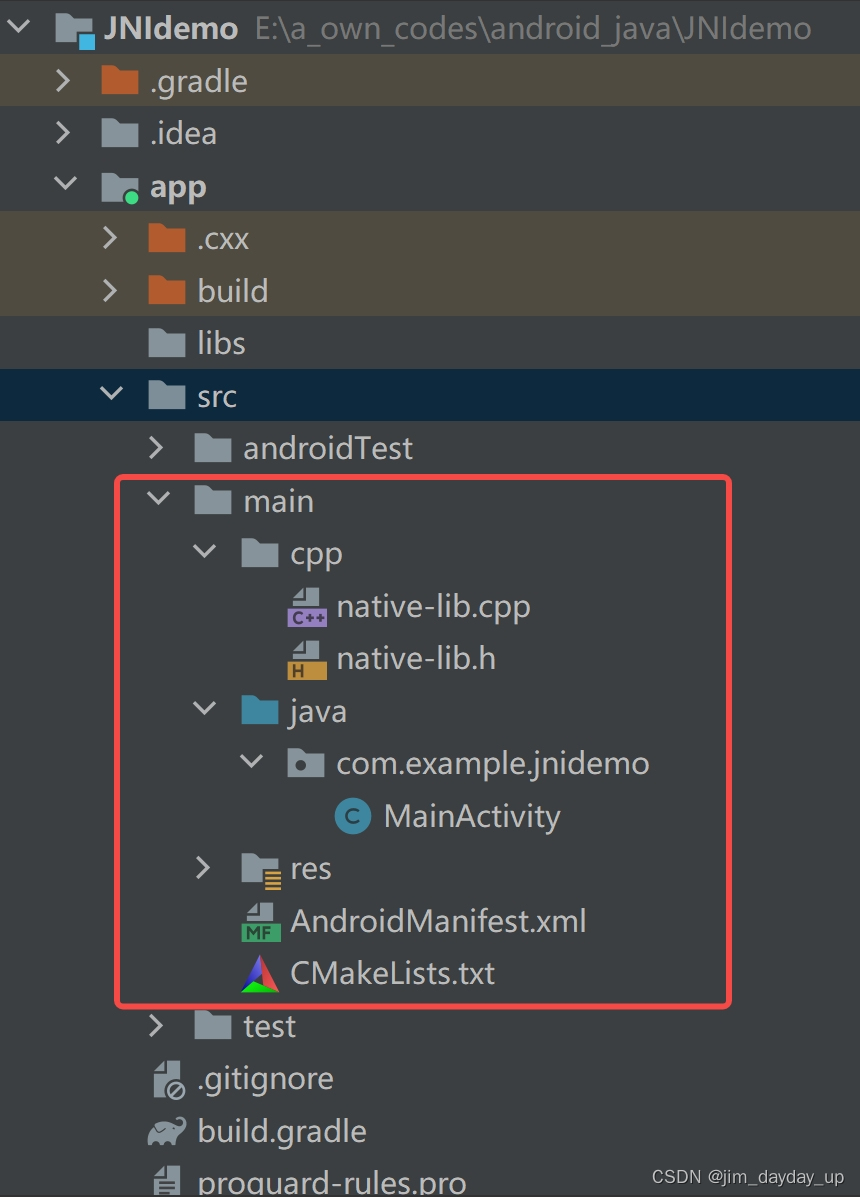860x1197 pixels.
Task: Select the src folder name
Action: (x=217, y=397)
